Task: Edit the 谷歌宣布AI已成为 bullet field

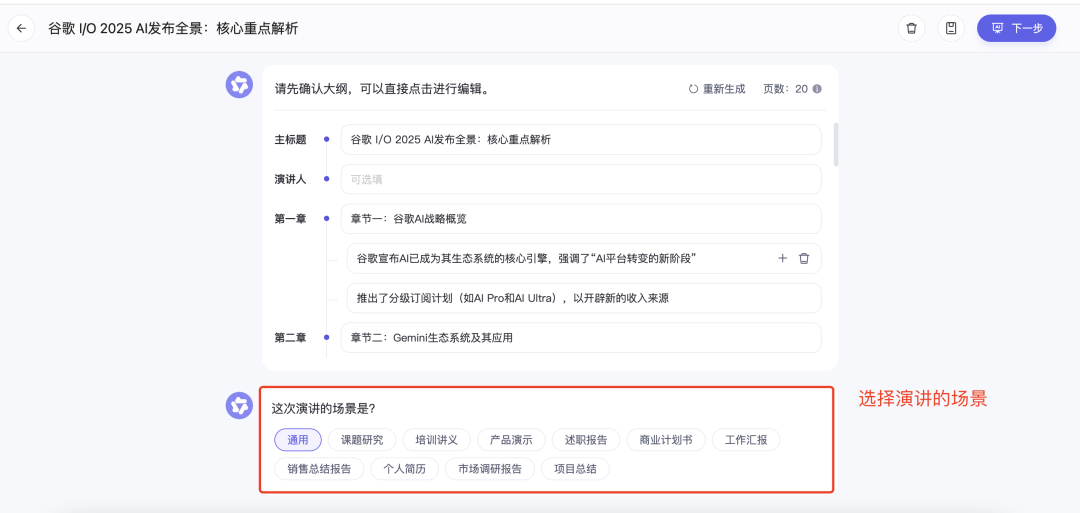Action: tap(584, 258)
